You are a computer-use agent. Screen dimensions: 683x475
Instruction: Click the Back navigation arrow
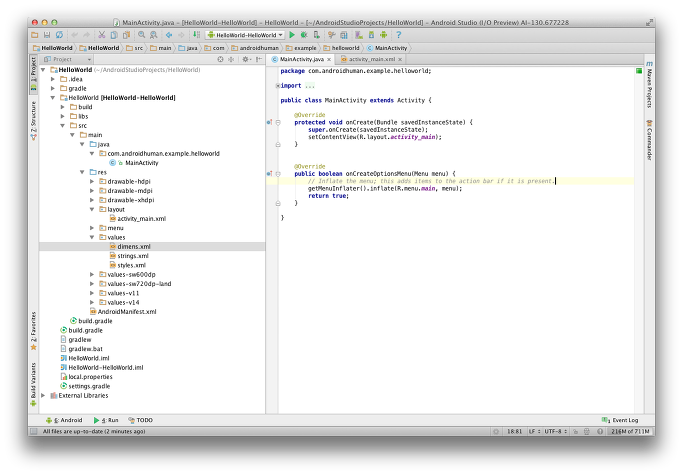pyautogui.click(x=169, y=35)
